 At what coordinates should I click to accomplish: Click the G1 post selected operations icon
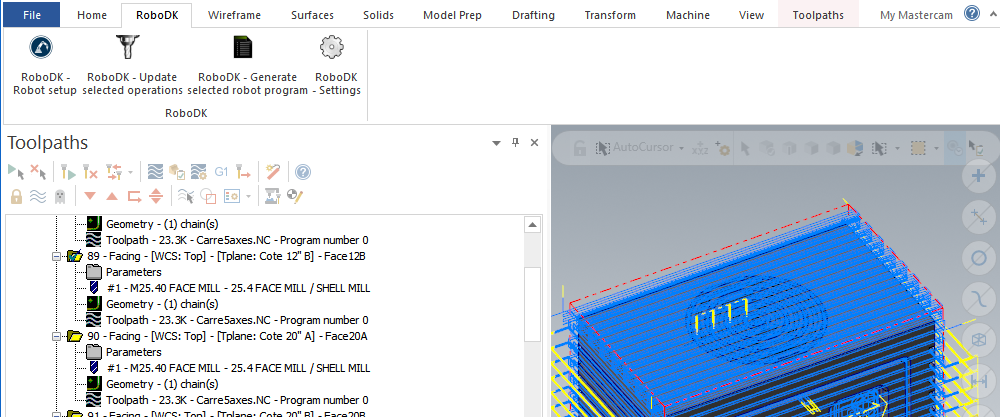pos(221,172)
